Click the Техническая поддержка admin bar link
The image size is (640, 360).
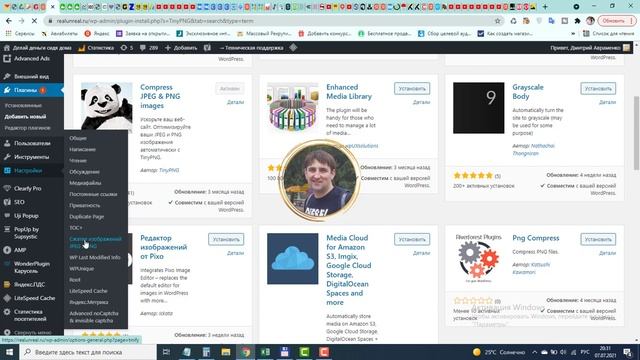point(251,48)
